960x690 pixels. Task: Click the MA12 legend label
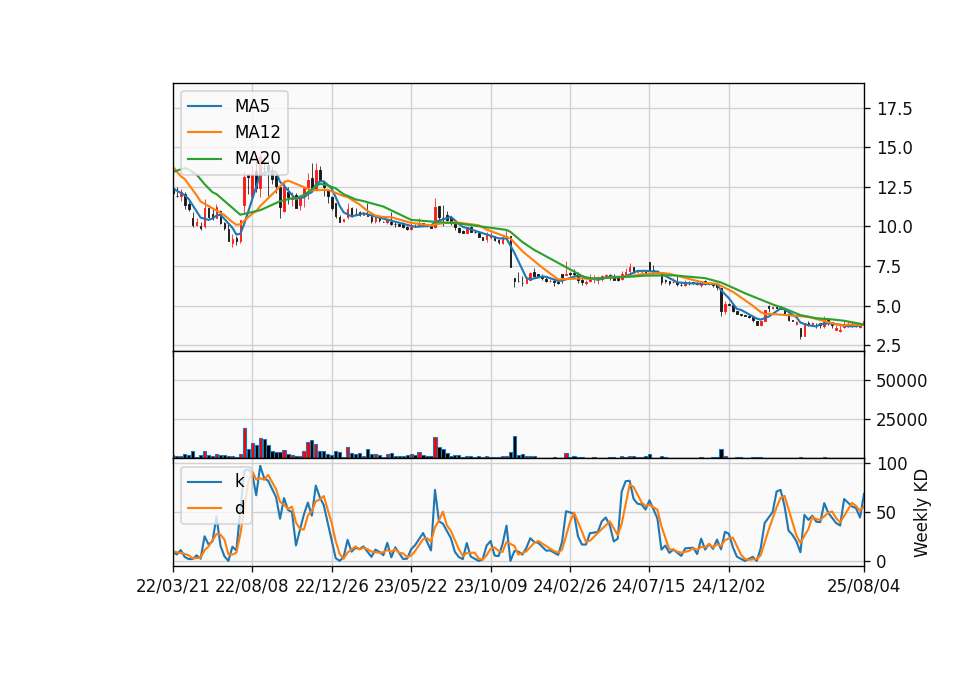(257, 132)
